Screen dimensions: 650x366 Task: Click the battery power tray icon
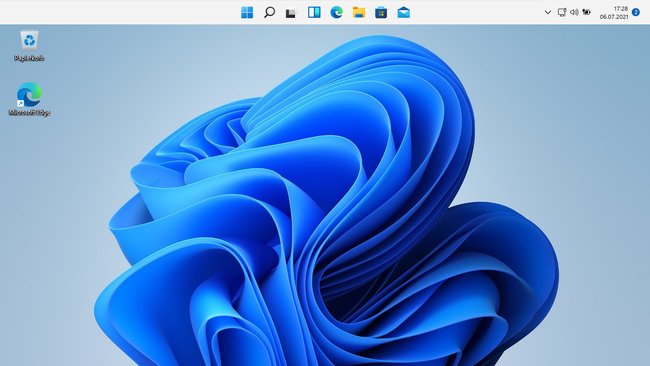coord(586,12)
